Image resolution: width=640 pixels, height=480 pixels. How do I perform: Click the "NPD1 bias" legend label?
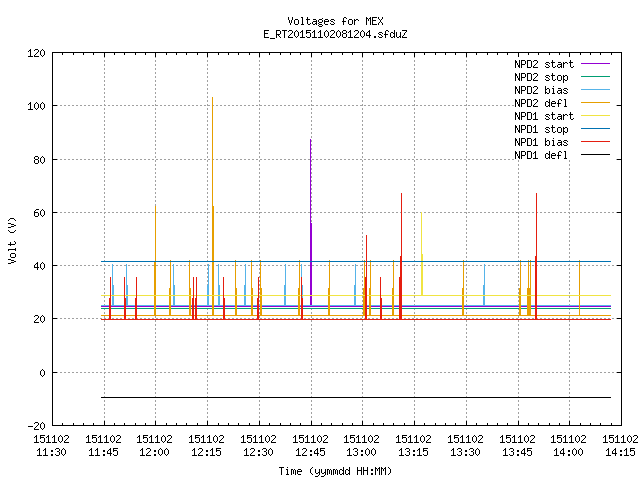pyautogui.click(x=541, y=142)
